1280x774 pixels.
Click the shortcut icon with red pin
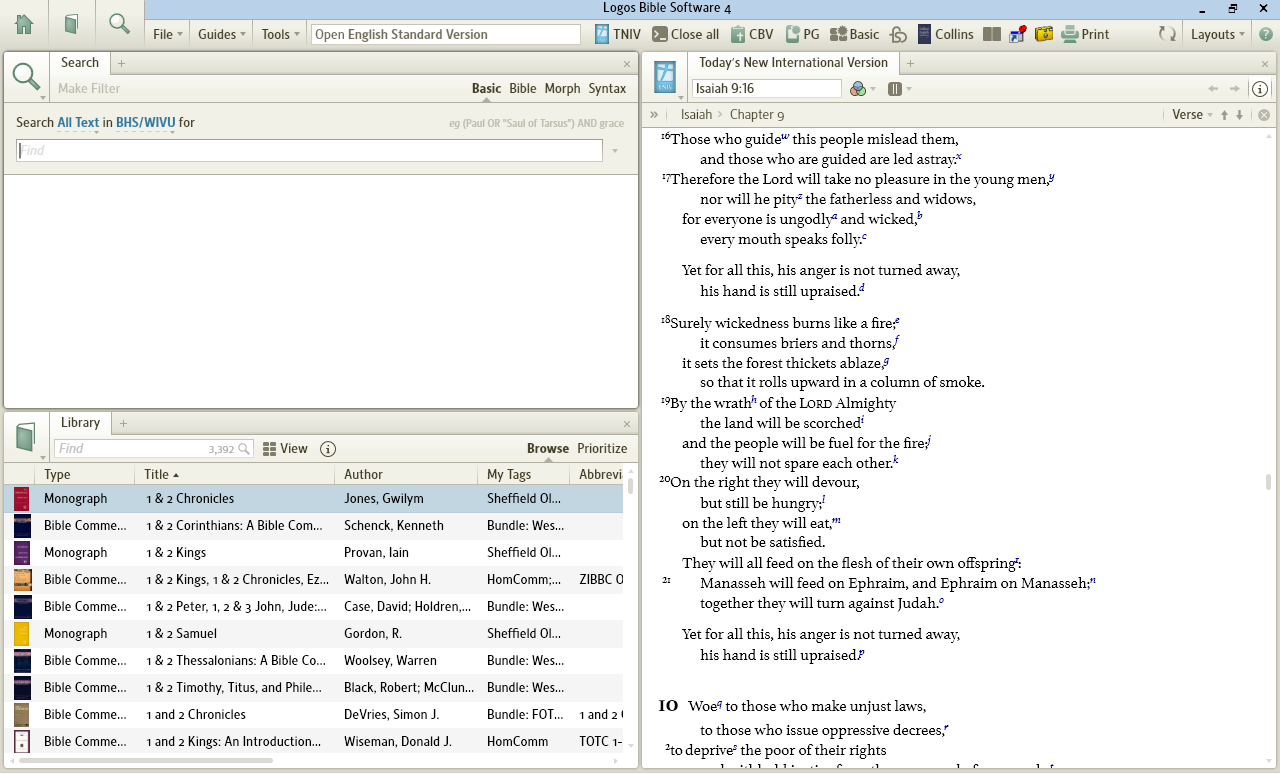point(1018,34)
